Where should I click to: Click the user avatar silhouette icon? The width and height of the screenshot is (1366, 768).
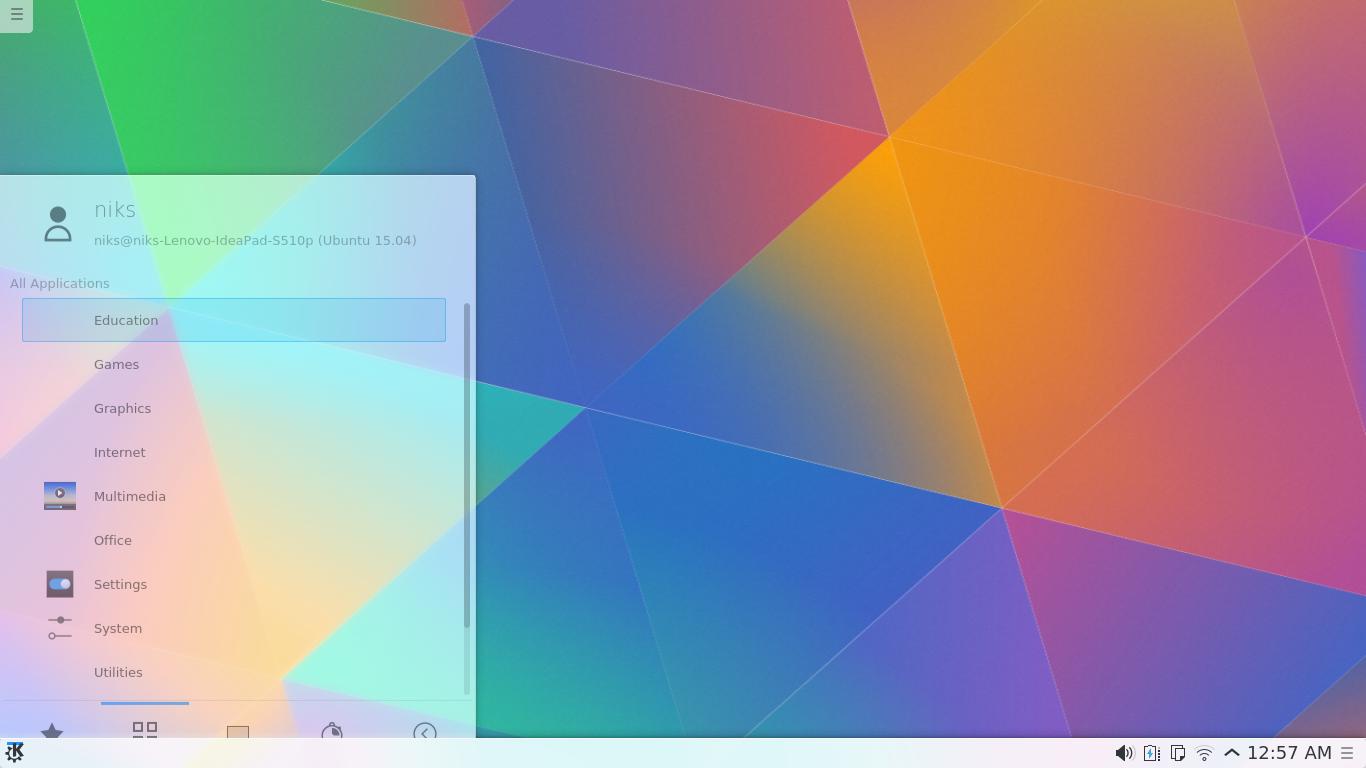tap(57, 224)
